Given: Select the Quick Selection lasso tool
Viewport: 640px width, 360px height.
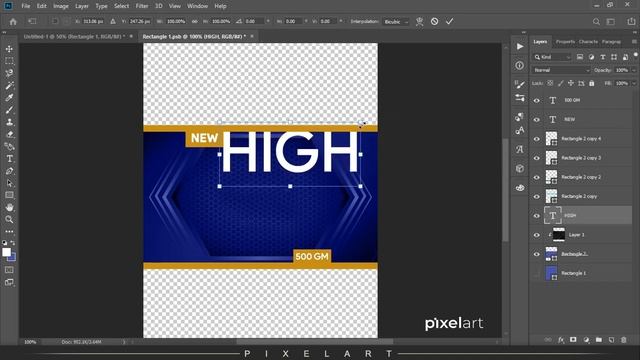Looking at the screenshot, I should (9, 73).
